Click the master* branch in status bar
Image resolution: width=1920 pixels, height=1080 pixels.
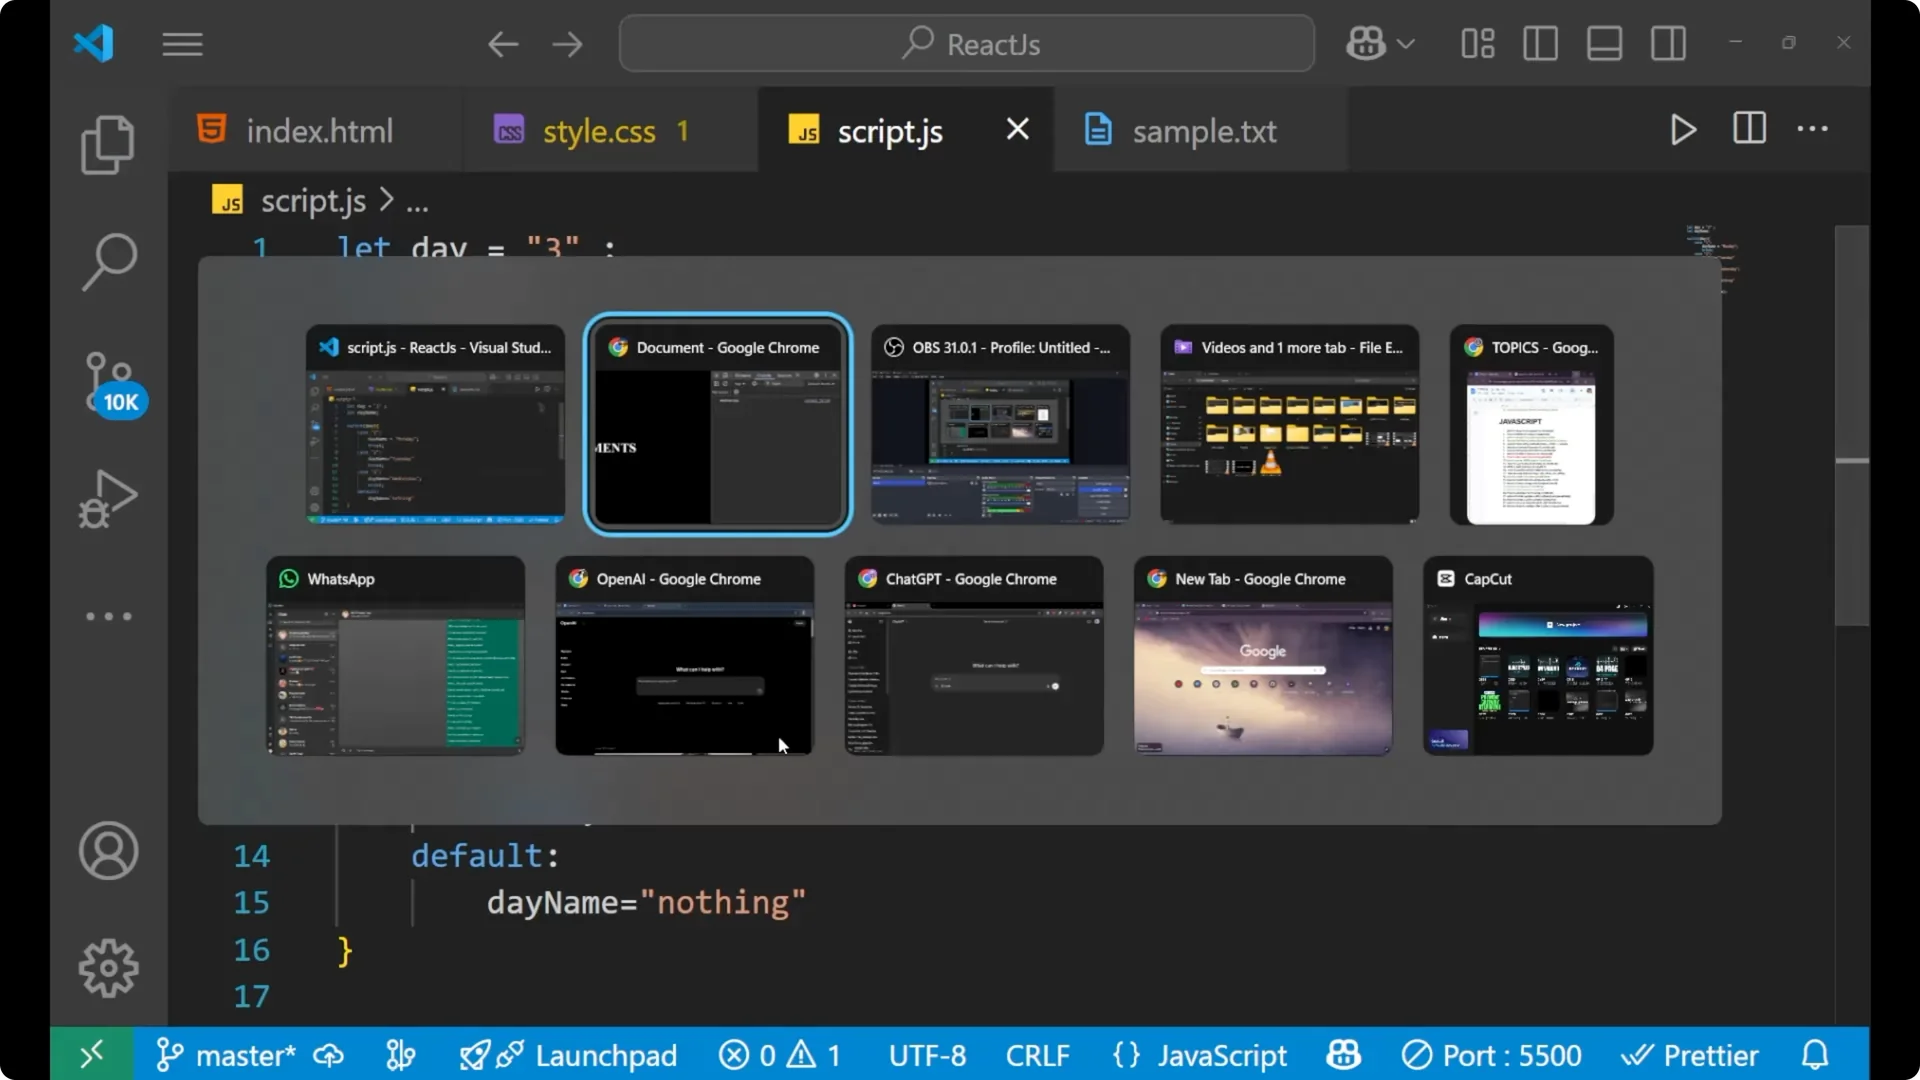tap(228, 1055)
